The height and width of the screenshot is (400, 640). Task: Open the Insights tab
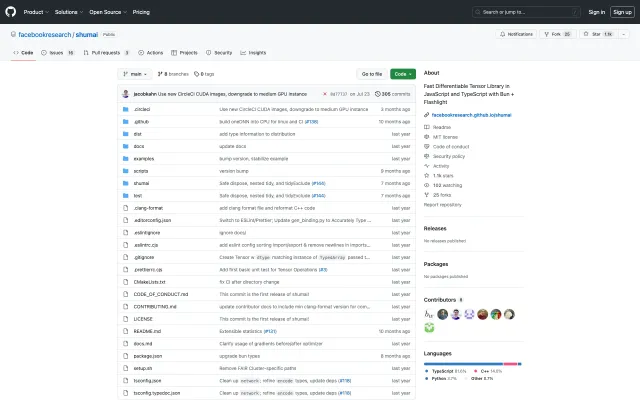point(254,52)
